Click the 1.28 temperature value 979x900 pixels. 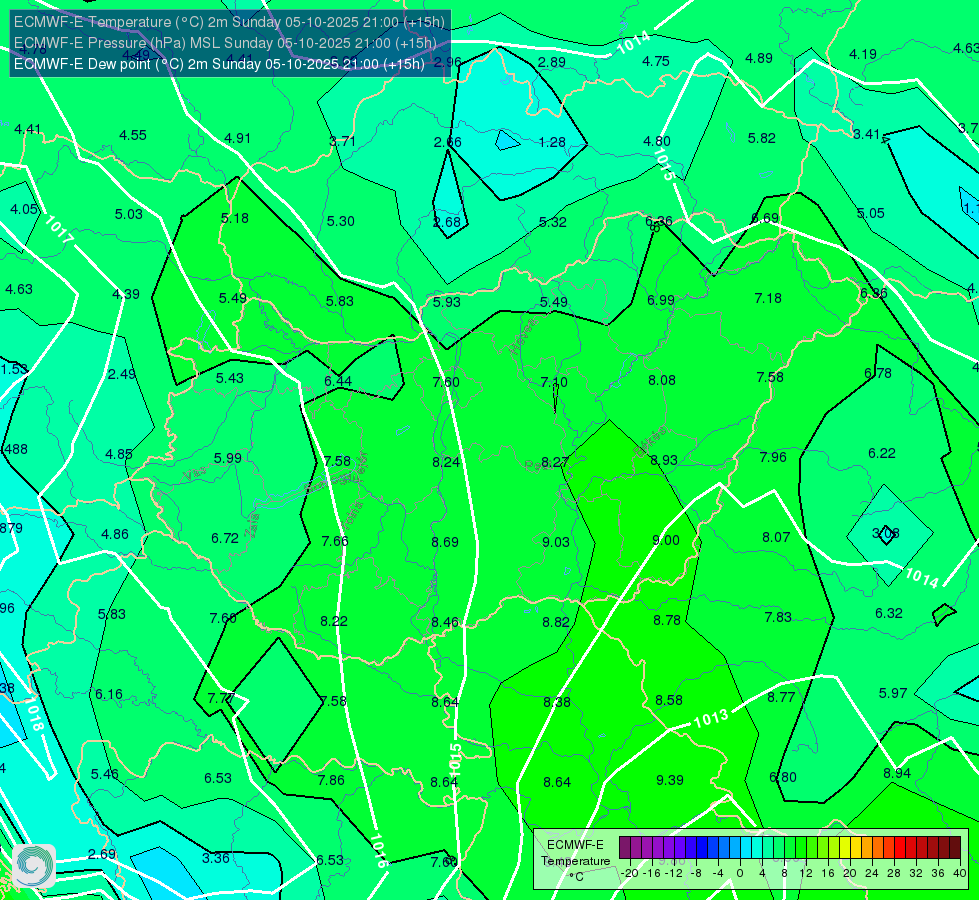(552, 142)
